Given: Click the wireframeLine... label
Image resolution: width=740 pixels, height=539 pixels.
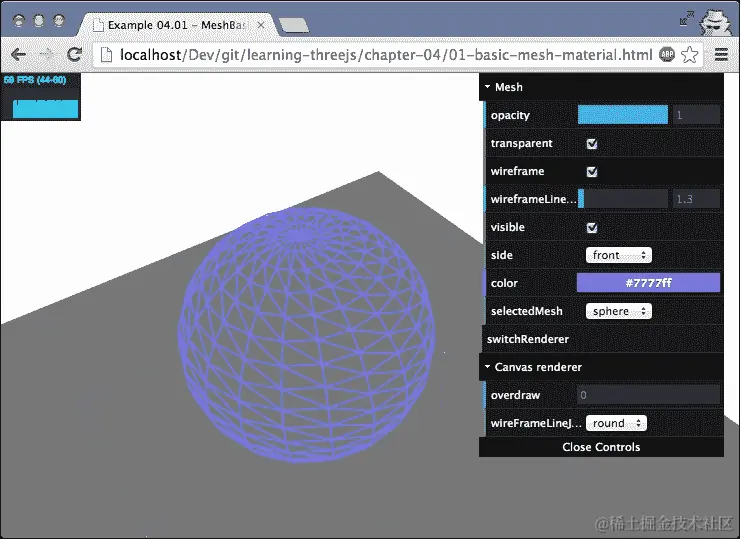Looking at the screenshot, I should click(x=533, y=199).
